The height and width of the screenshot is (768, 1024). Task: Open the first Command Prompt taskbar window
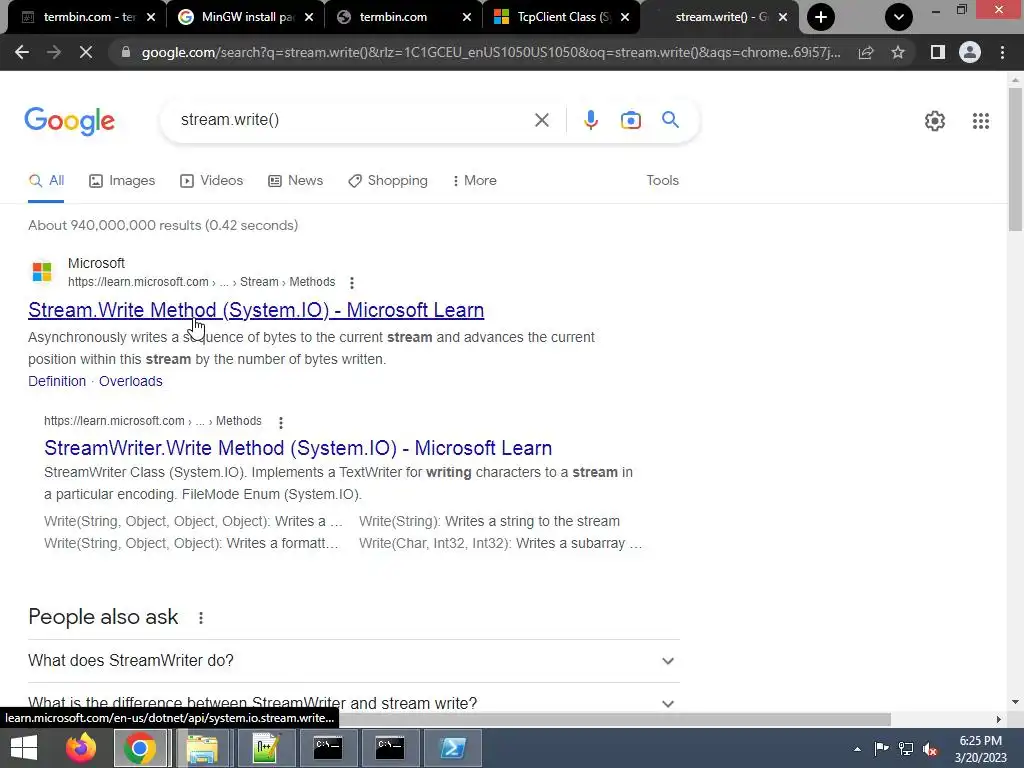coord(327,748)
